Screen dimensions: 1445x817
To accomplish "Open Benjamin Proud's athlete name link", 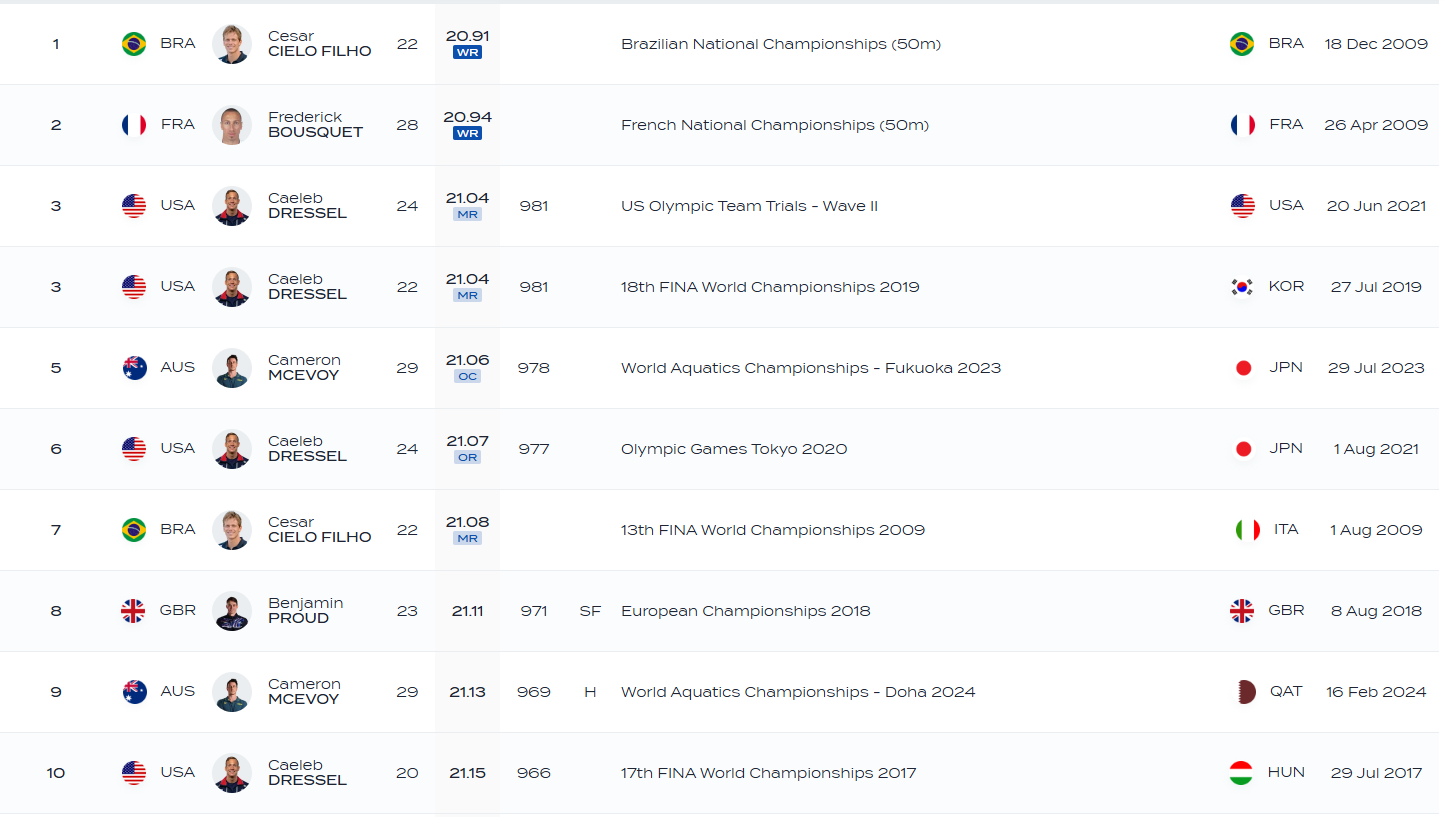I will coord(305,611).
